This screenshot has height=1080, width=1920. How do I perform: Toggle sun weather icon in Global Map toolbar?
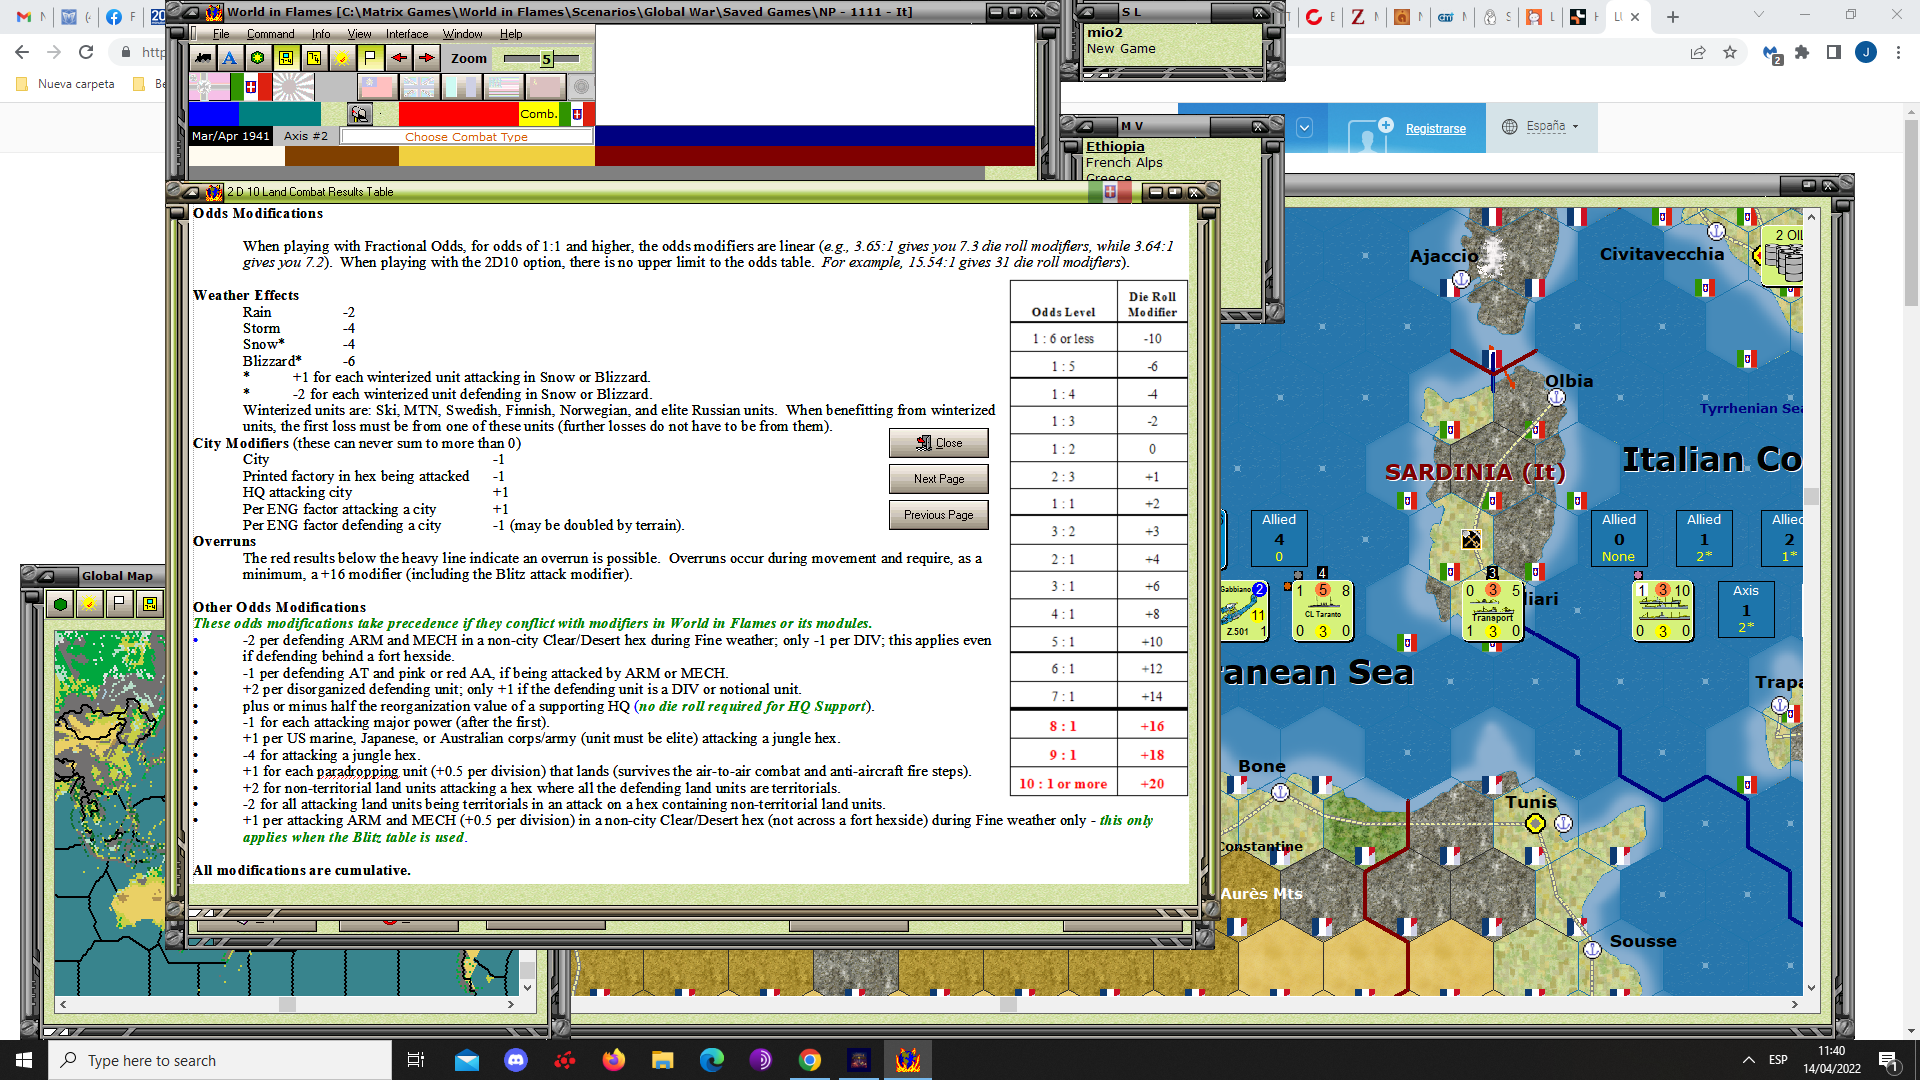(90, 604)
